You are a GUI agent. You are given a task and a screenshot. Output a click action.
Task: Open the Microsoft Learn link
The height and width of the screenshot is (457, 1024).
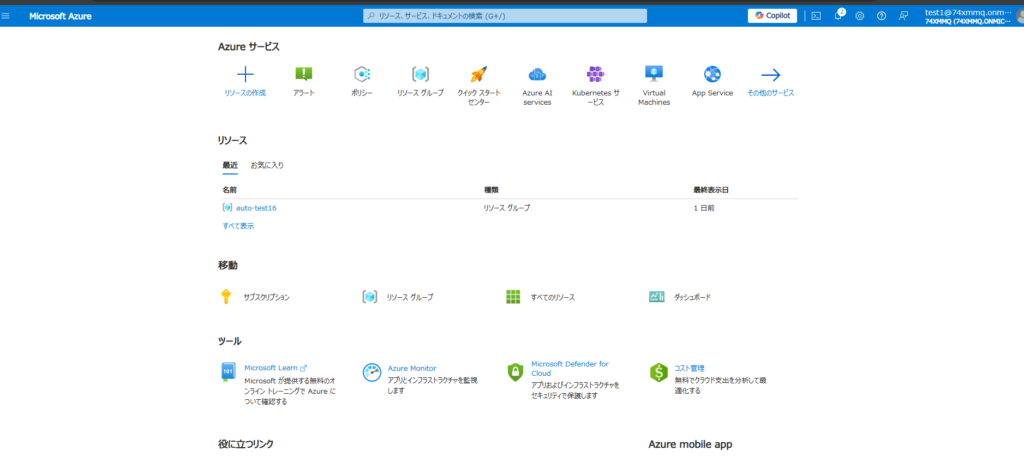275,368
